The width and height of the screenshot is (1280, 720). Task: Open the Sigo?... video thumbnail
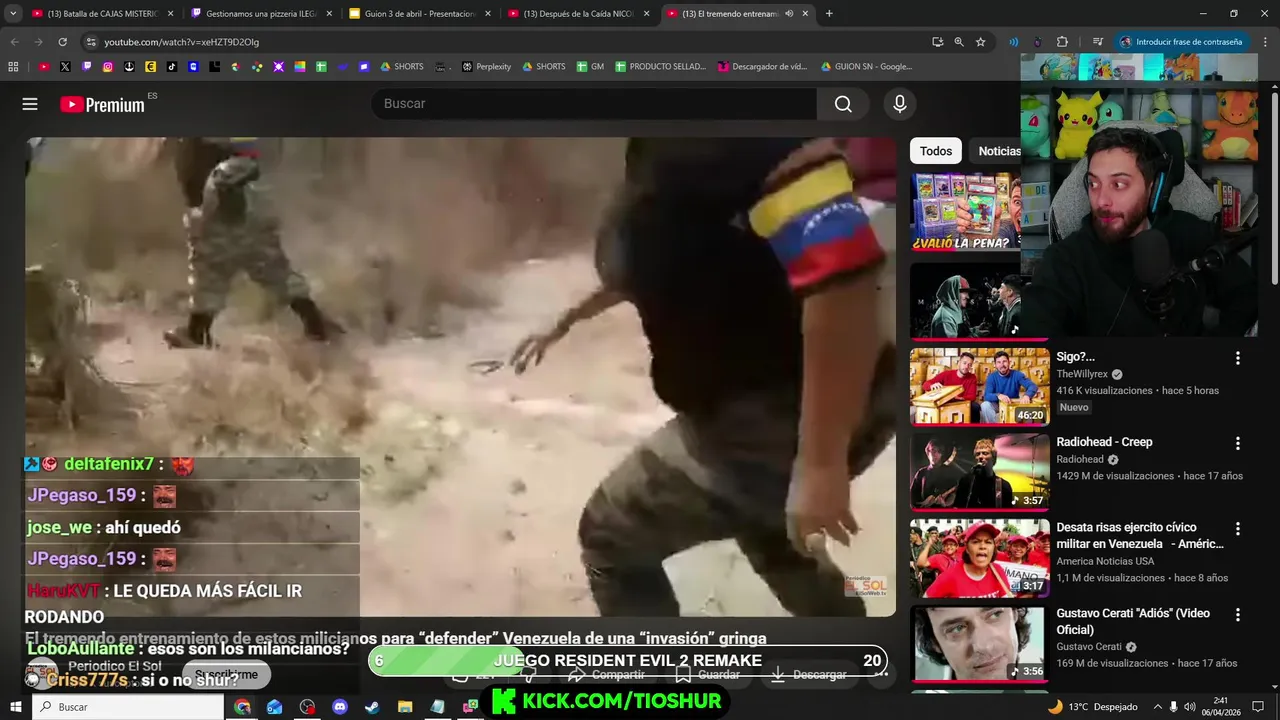[x=979, y=386]
